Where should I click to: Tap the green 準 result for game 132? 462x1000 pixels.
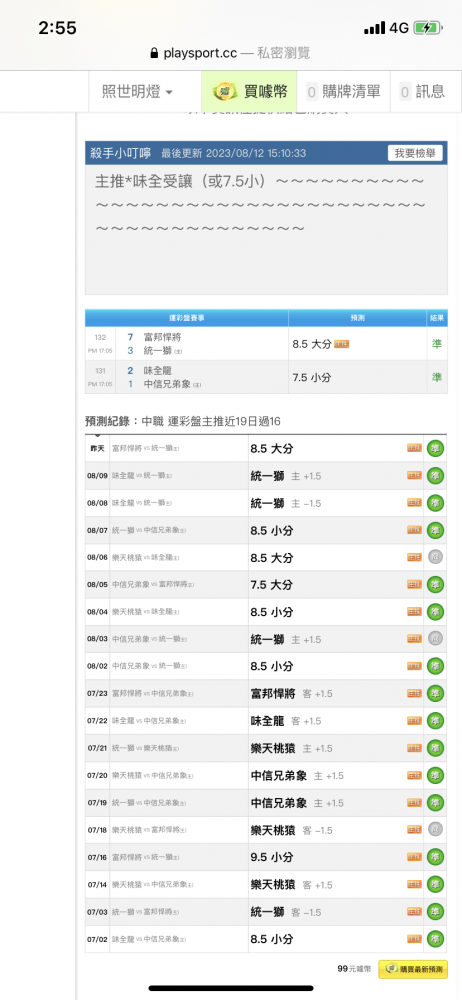point(437,344)
